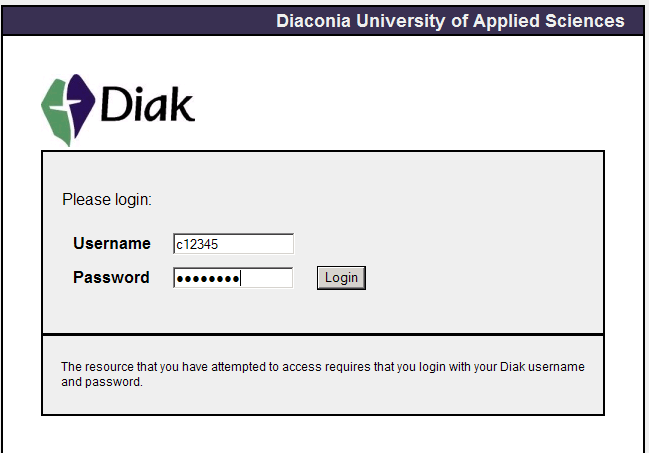Click the green half of the Diak emblem
The image size is (649, 453).
(x=56, y=114)
